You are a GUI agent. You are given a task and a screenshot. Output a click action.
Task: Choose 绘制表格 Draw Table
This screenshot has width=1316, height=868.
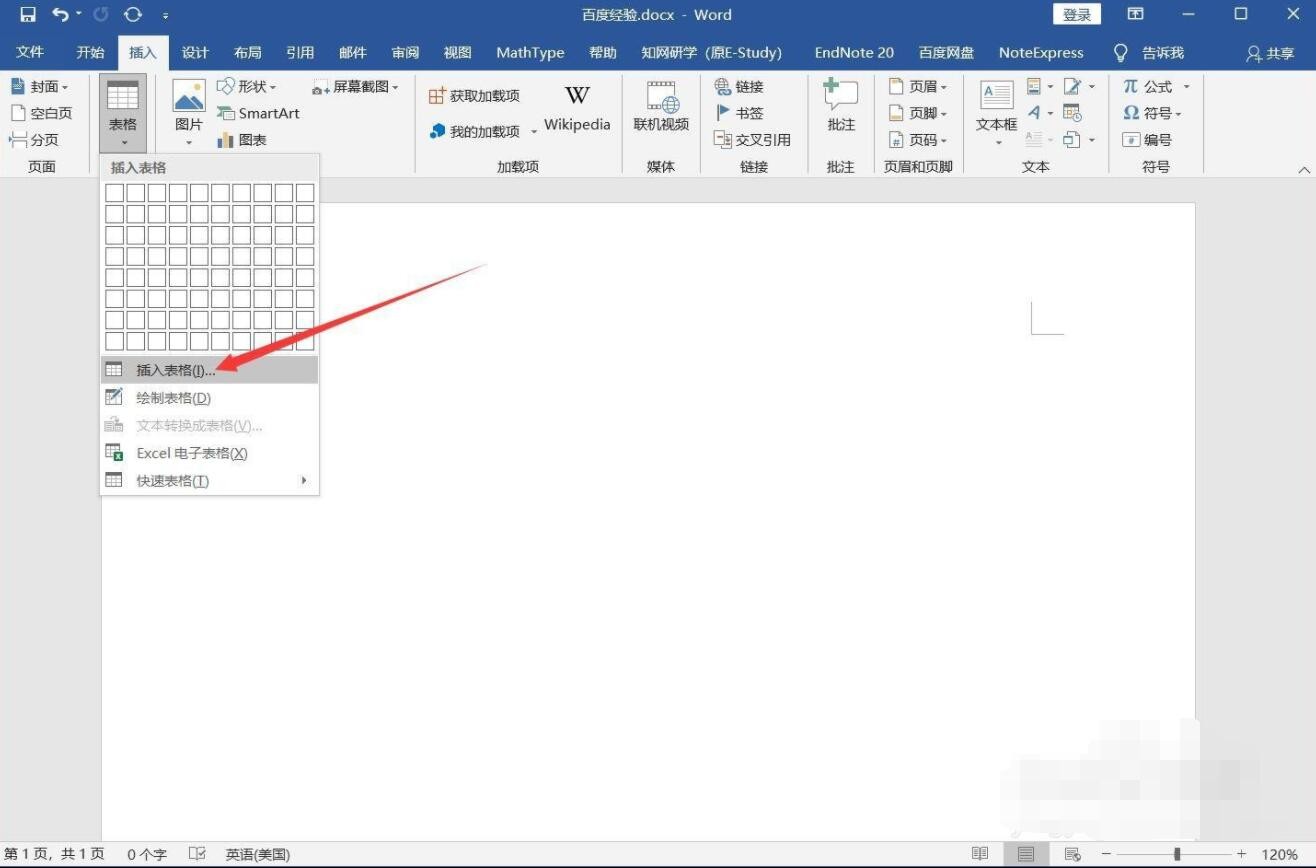click(x=209, y=398)
